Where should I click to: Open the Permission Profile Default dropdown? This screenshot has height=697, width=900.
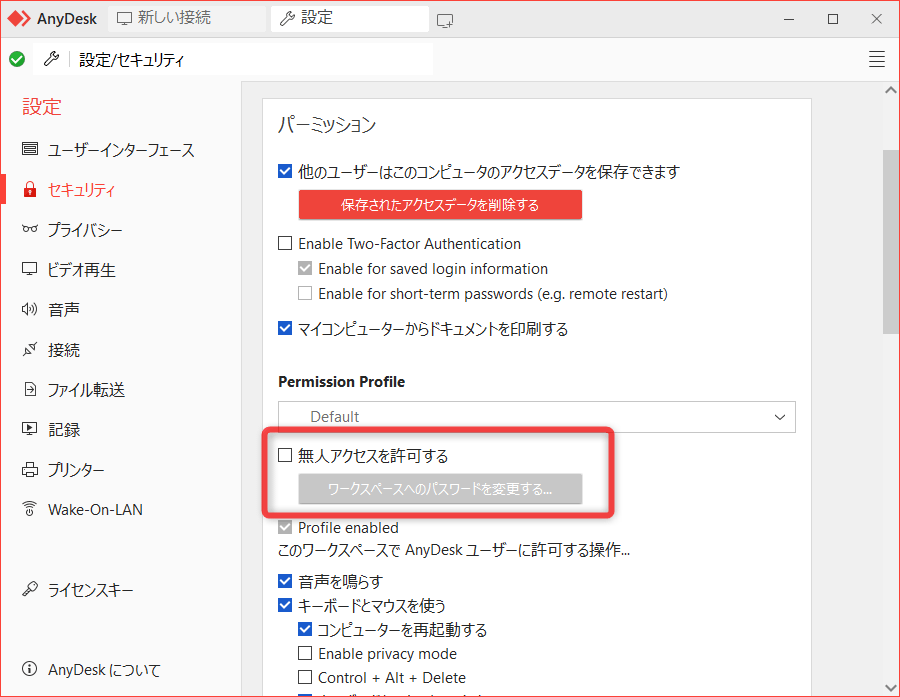click(537, 417)
